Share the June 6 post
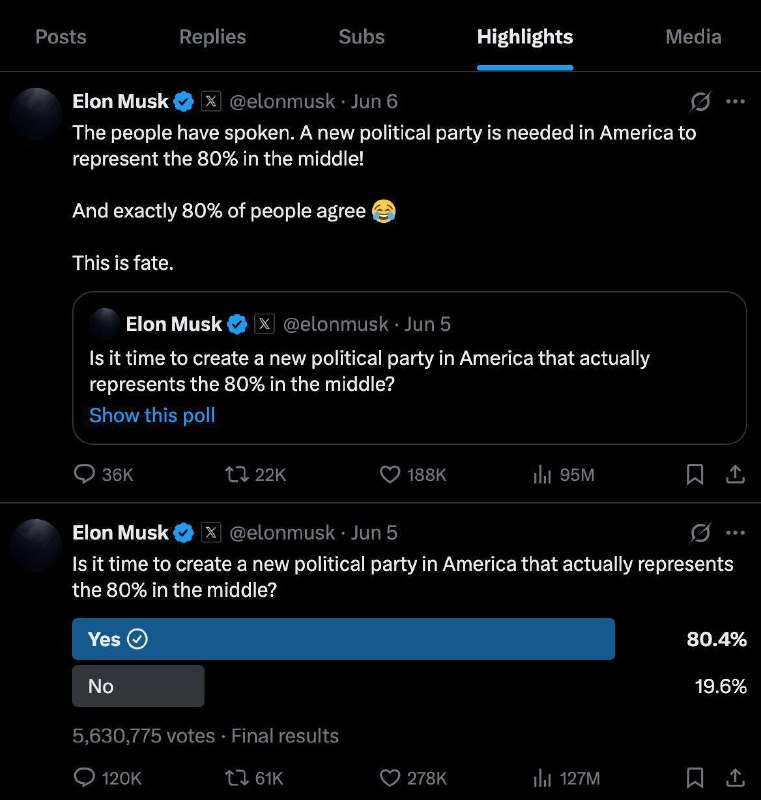Screen dimensions: 761x800 tap(735, 475)
